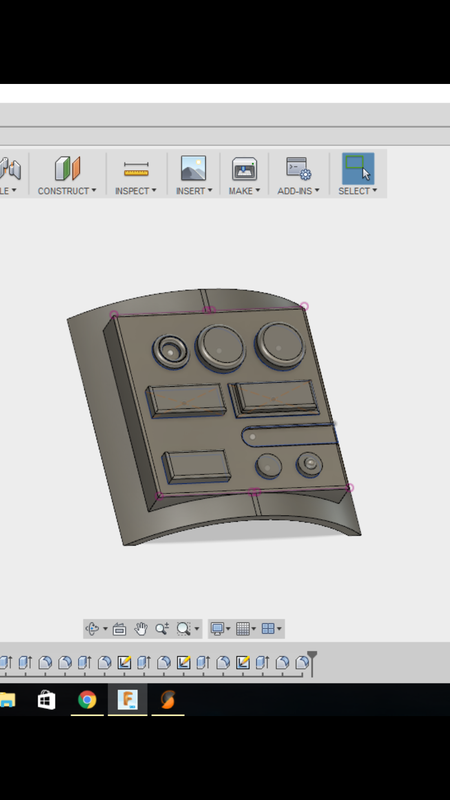Open the Construct plane tool icon
The width and height of the screenshot is (450, 800).
coord(67,168)
